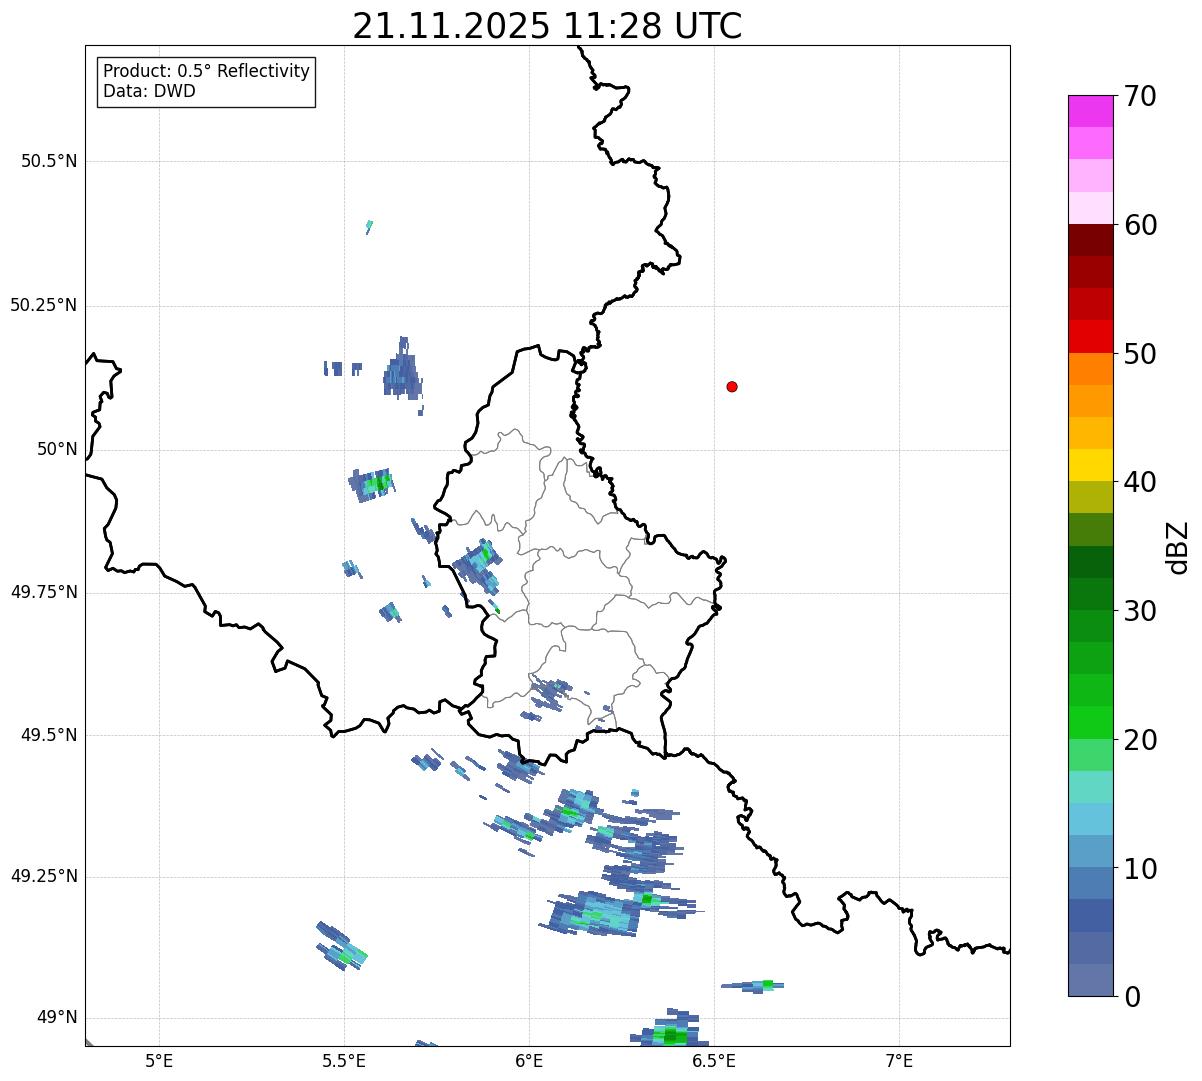Click the blue colorbar swatch just below 10
The width and height of the screenshot is (1202, 1081).
[1091, 883]
